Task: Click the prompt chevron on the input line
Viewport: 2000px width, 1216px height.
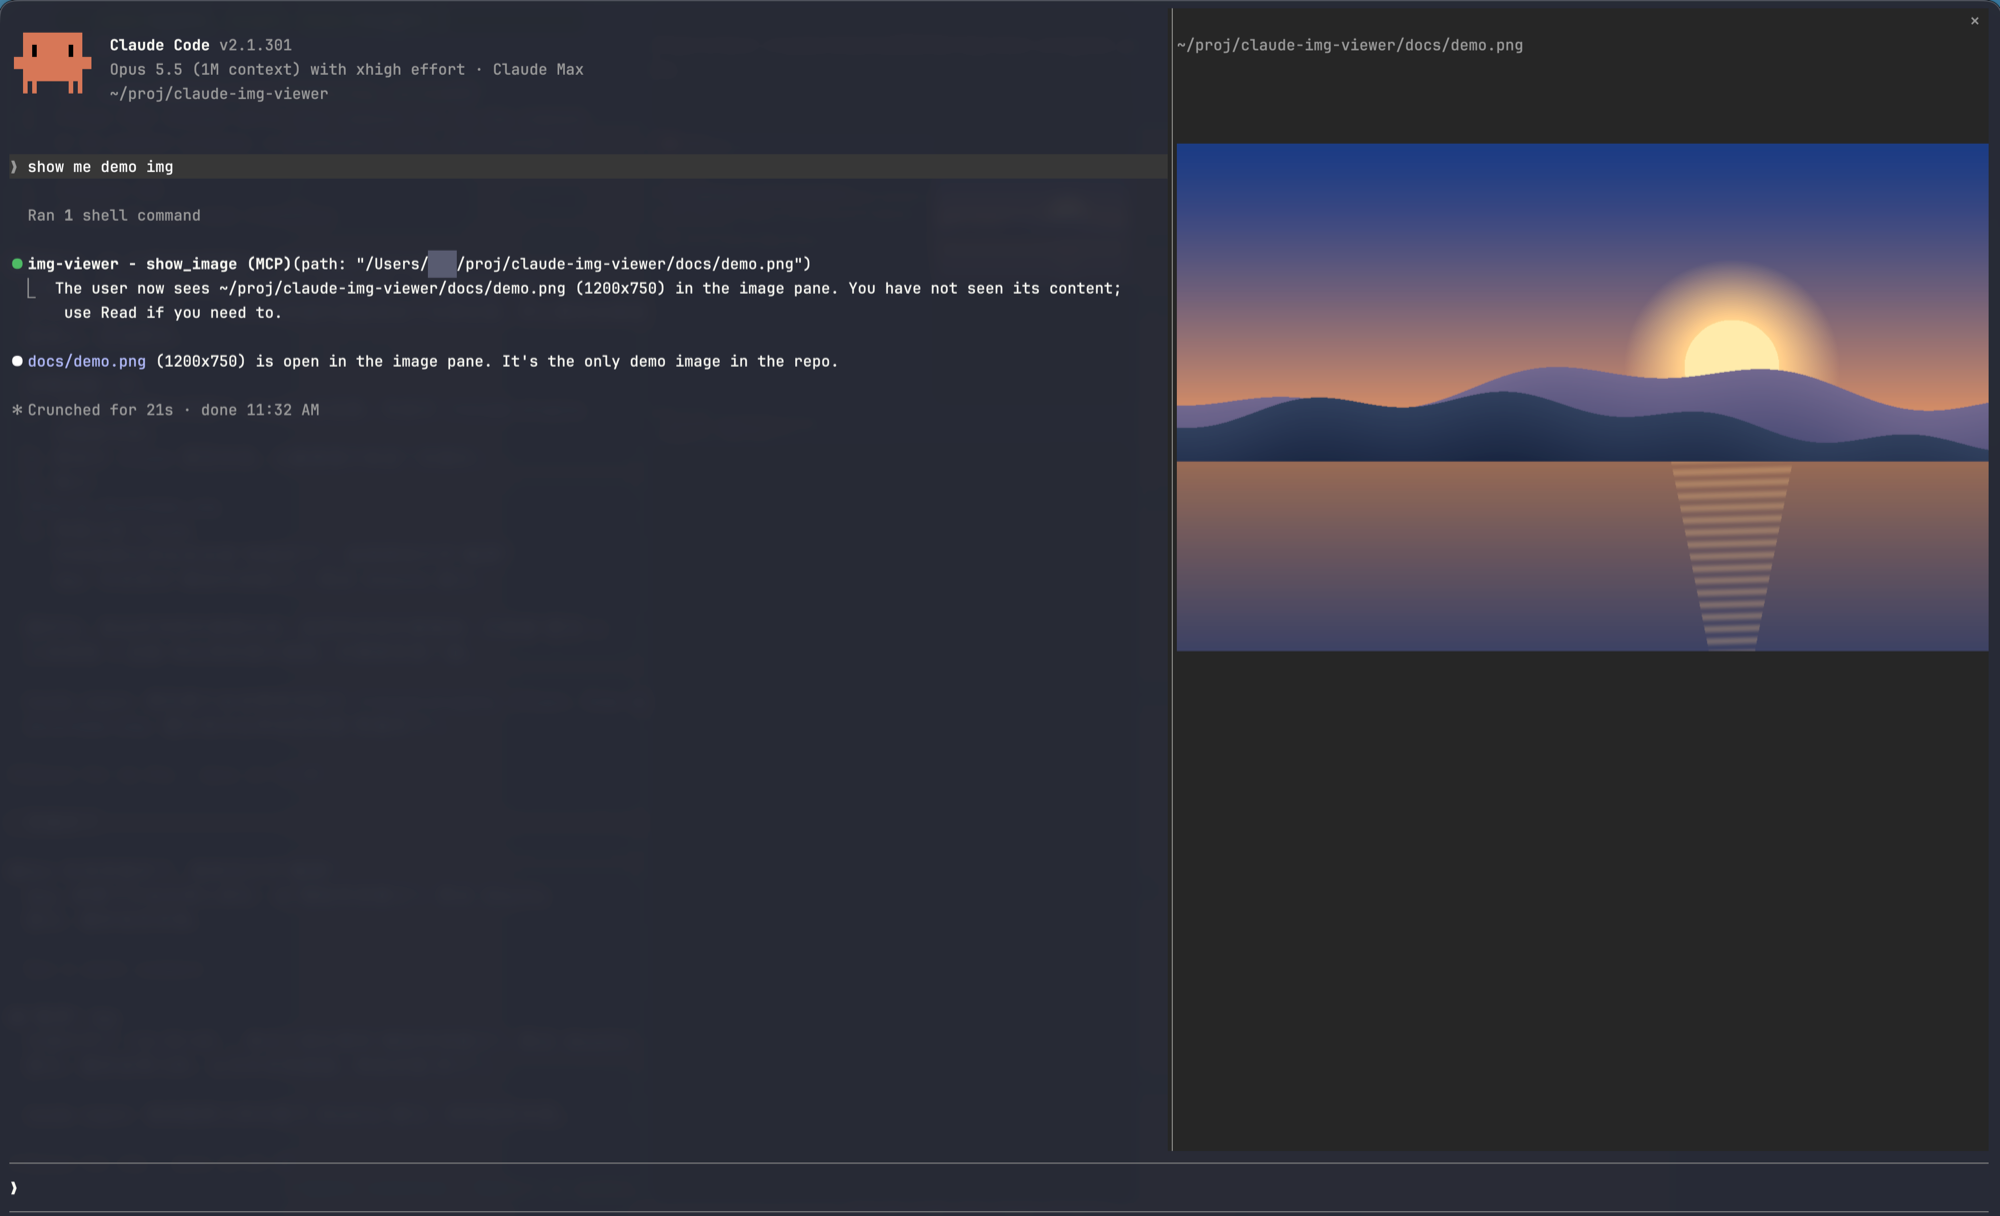Action: 14,1188
